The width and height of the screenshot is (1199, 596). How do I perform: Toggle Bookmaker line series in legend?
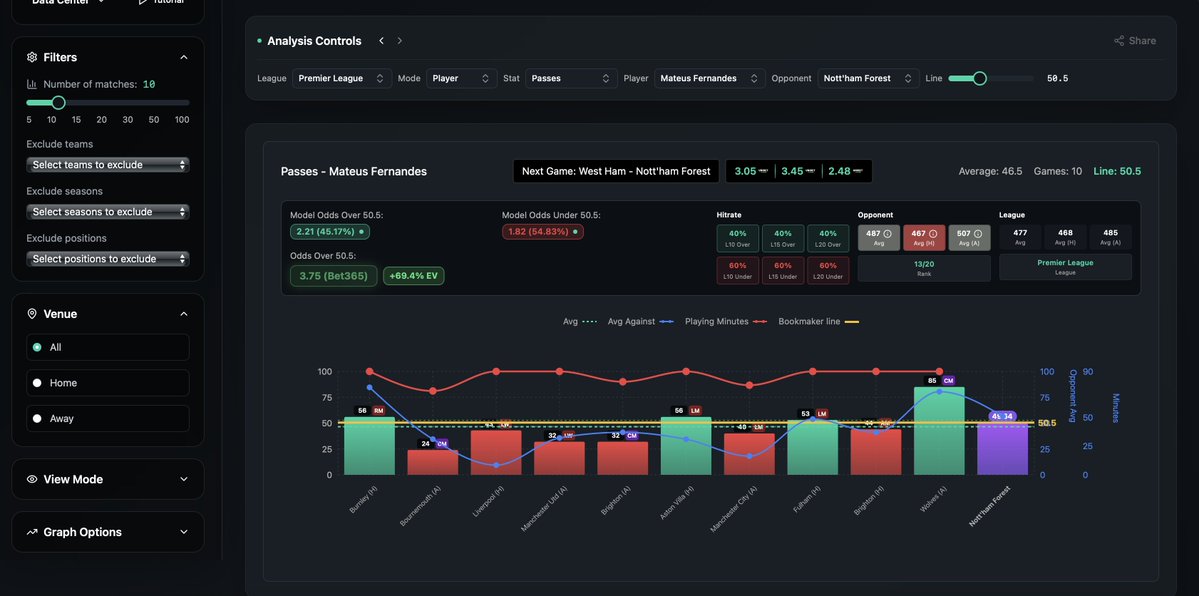pos(818,321)
